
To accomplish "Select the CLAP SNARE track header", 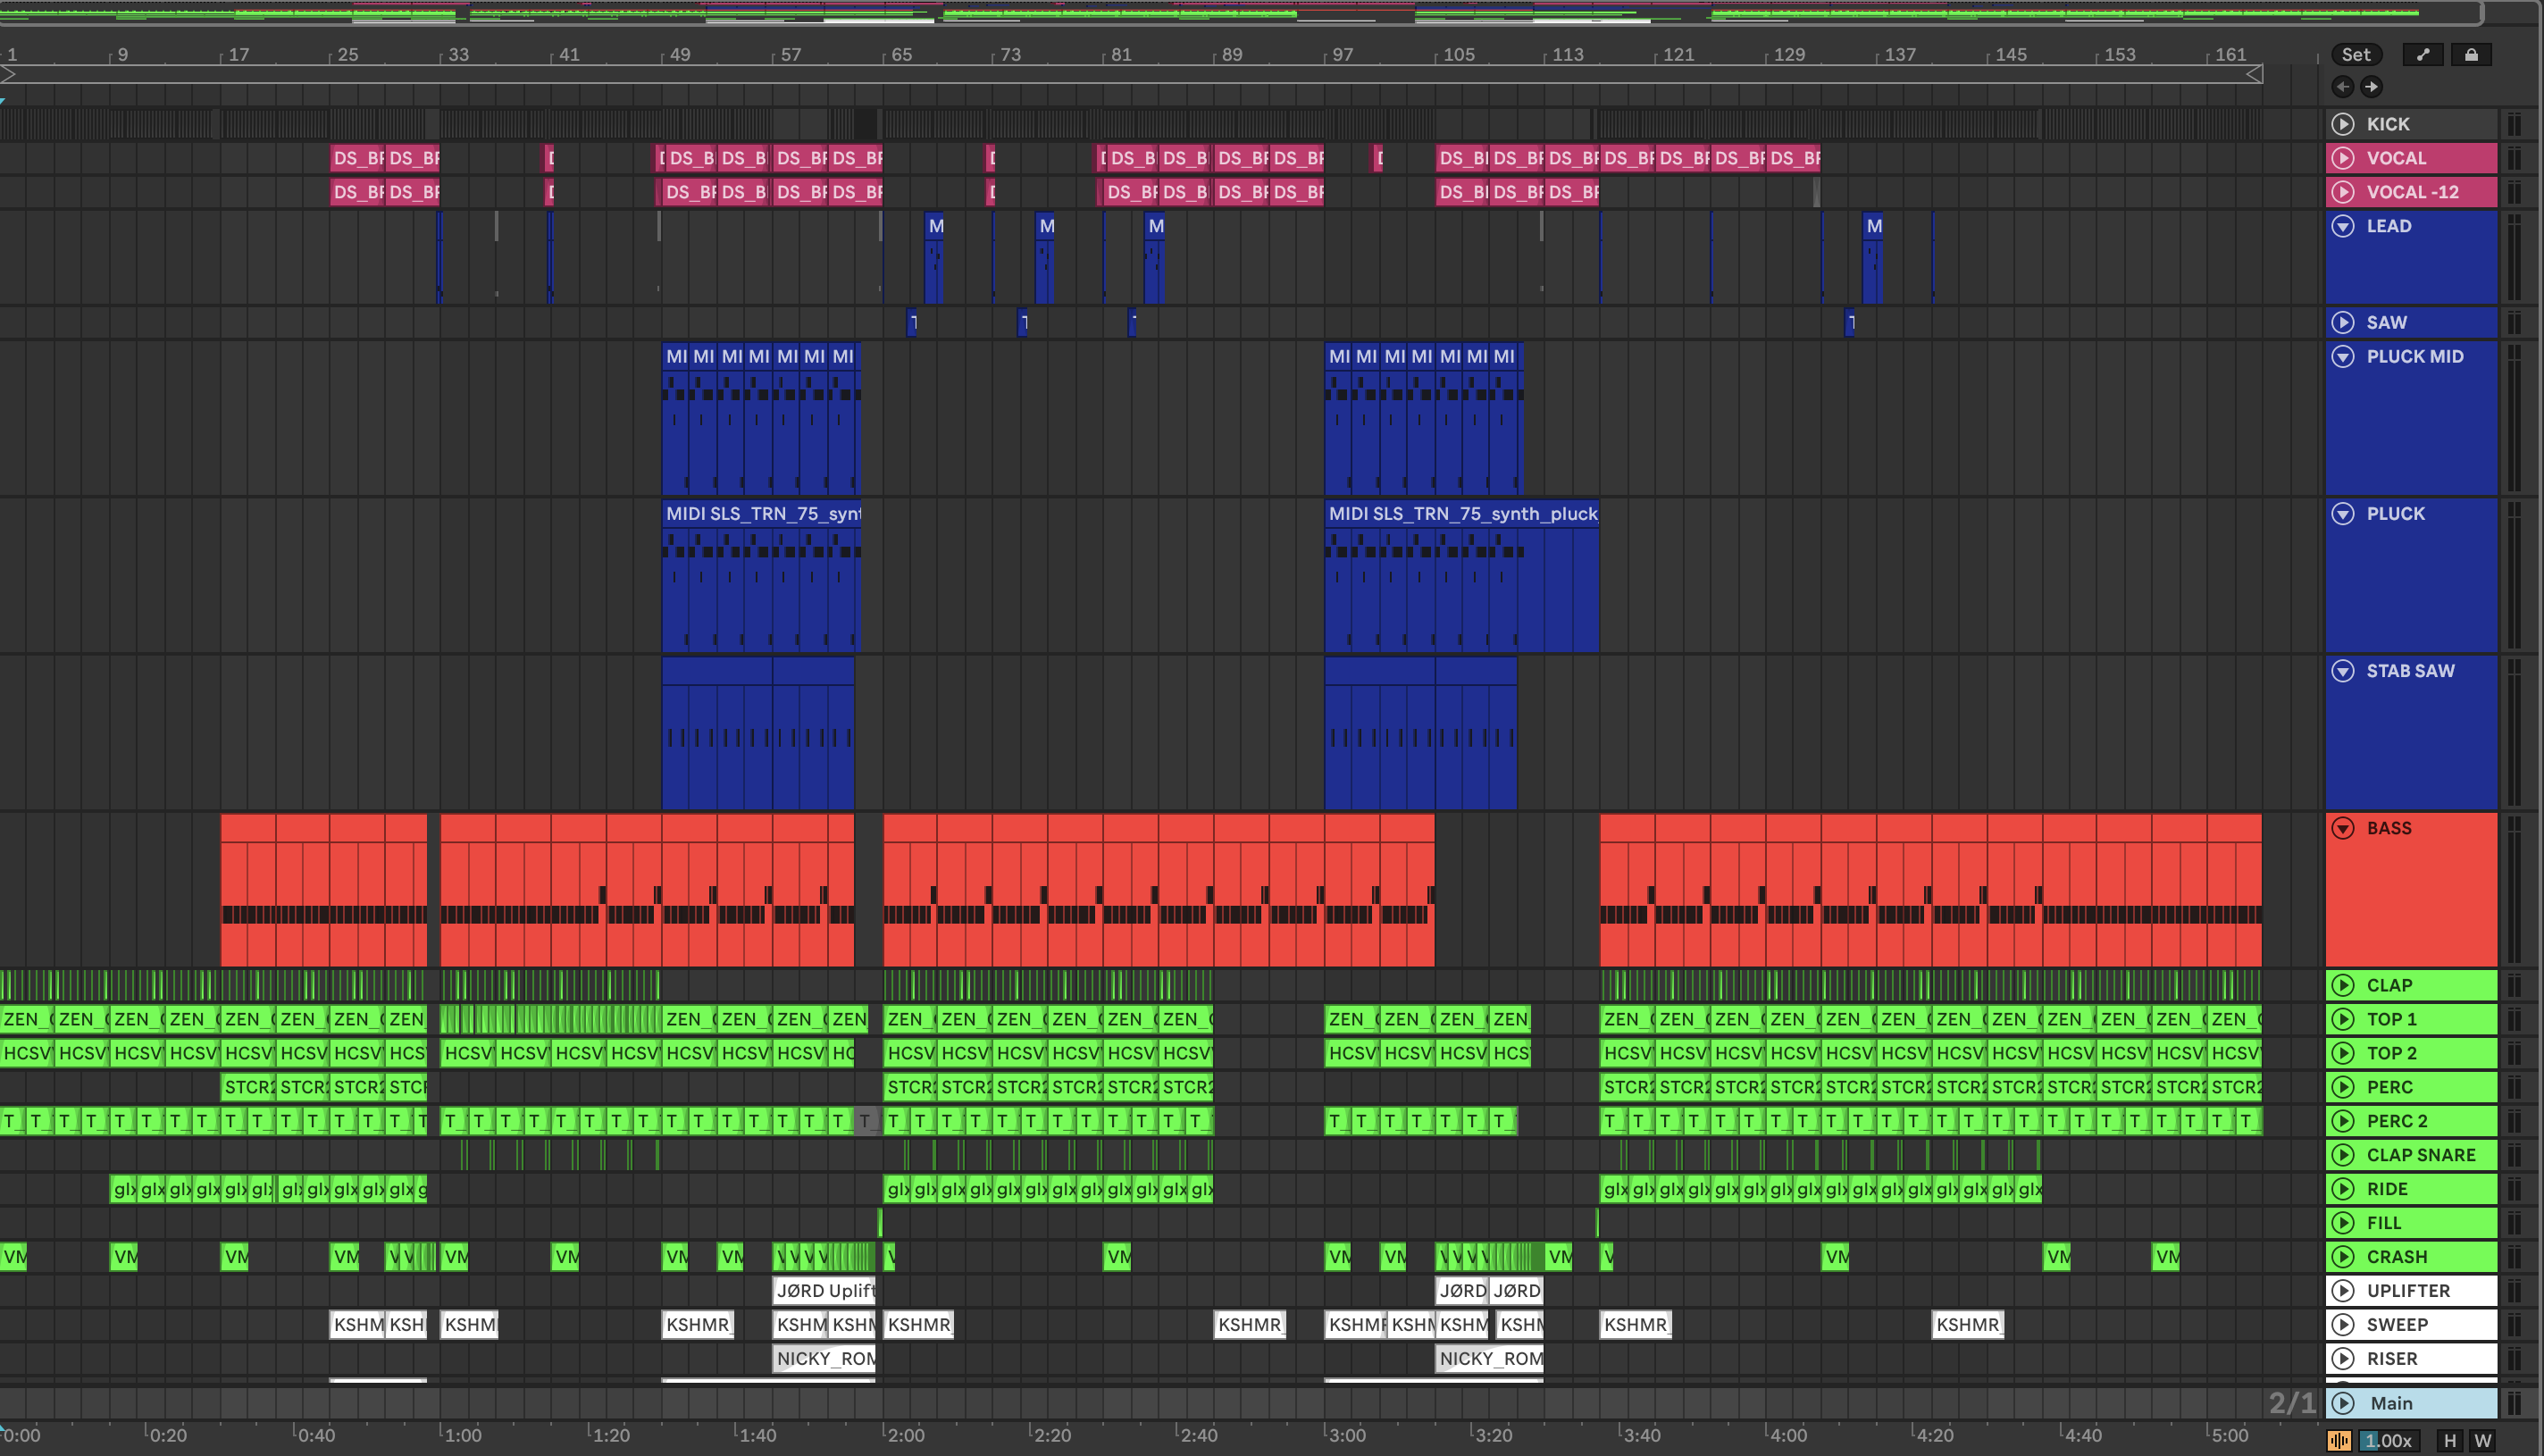I will (2420, 1155).
